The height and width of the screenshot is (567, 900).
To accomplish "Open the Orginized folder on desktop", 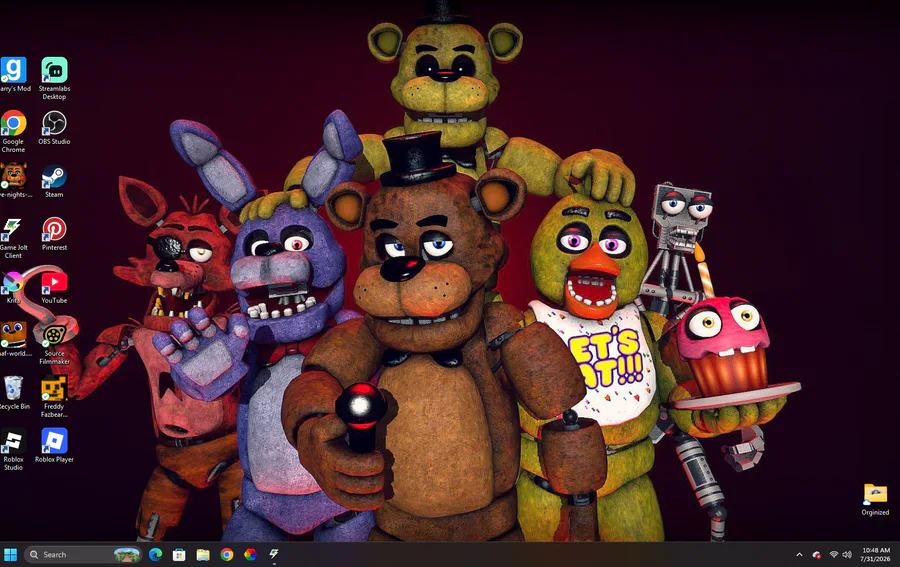I will 875,499.
